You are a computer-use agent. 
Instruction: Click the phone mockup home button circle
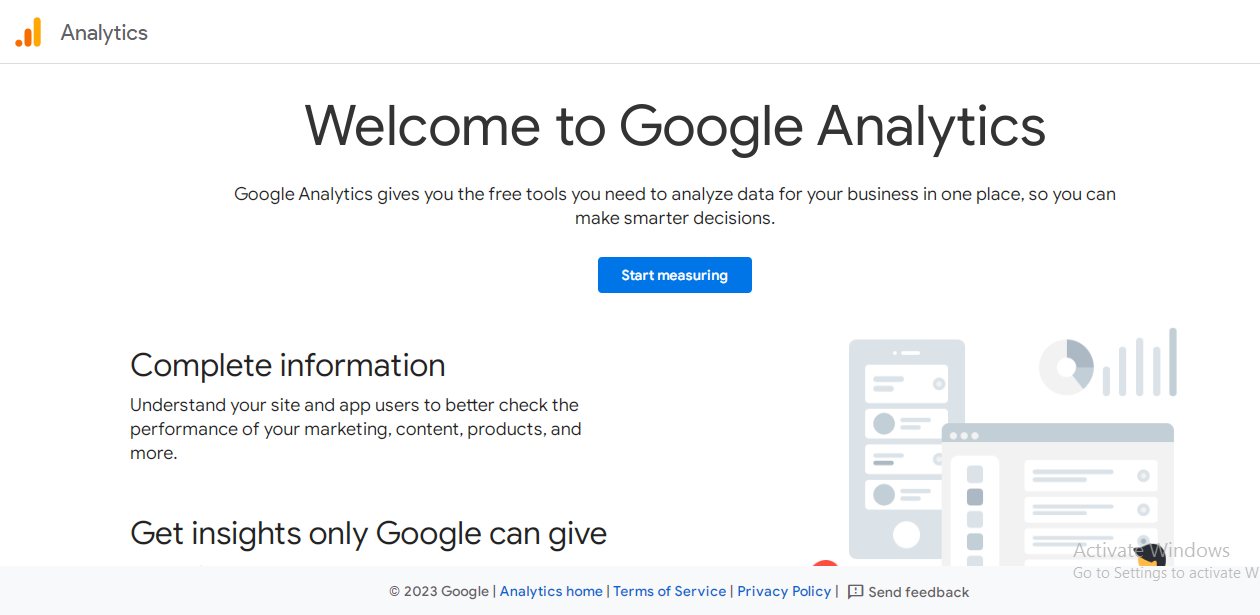point(906,534)
